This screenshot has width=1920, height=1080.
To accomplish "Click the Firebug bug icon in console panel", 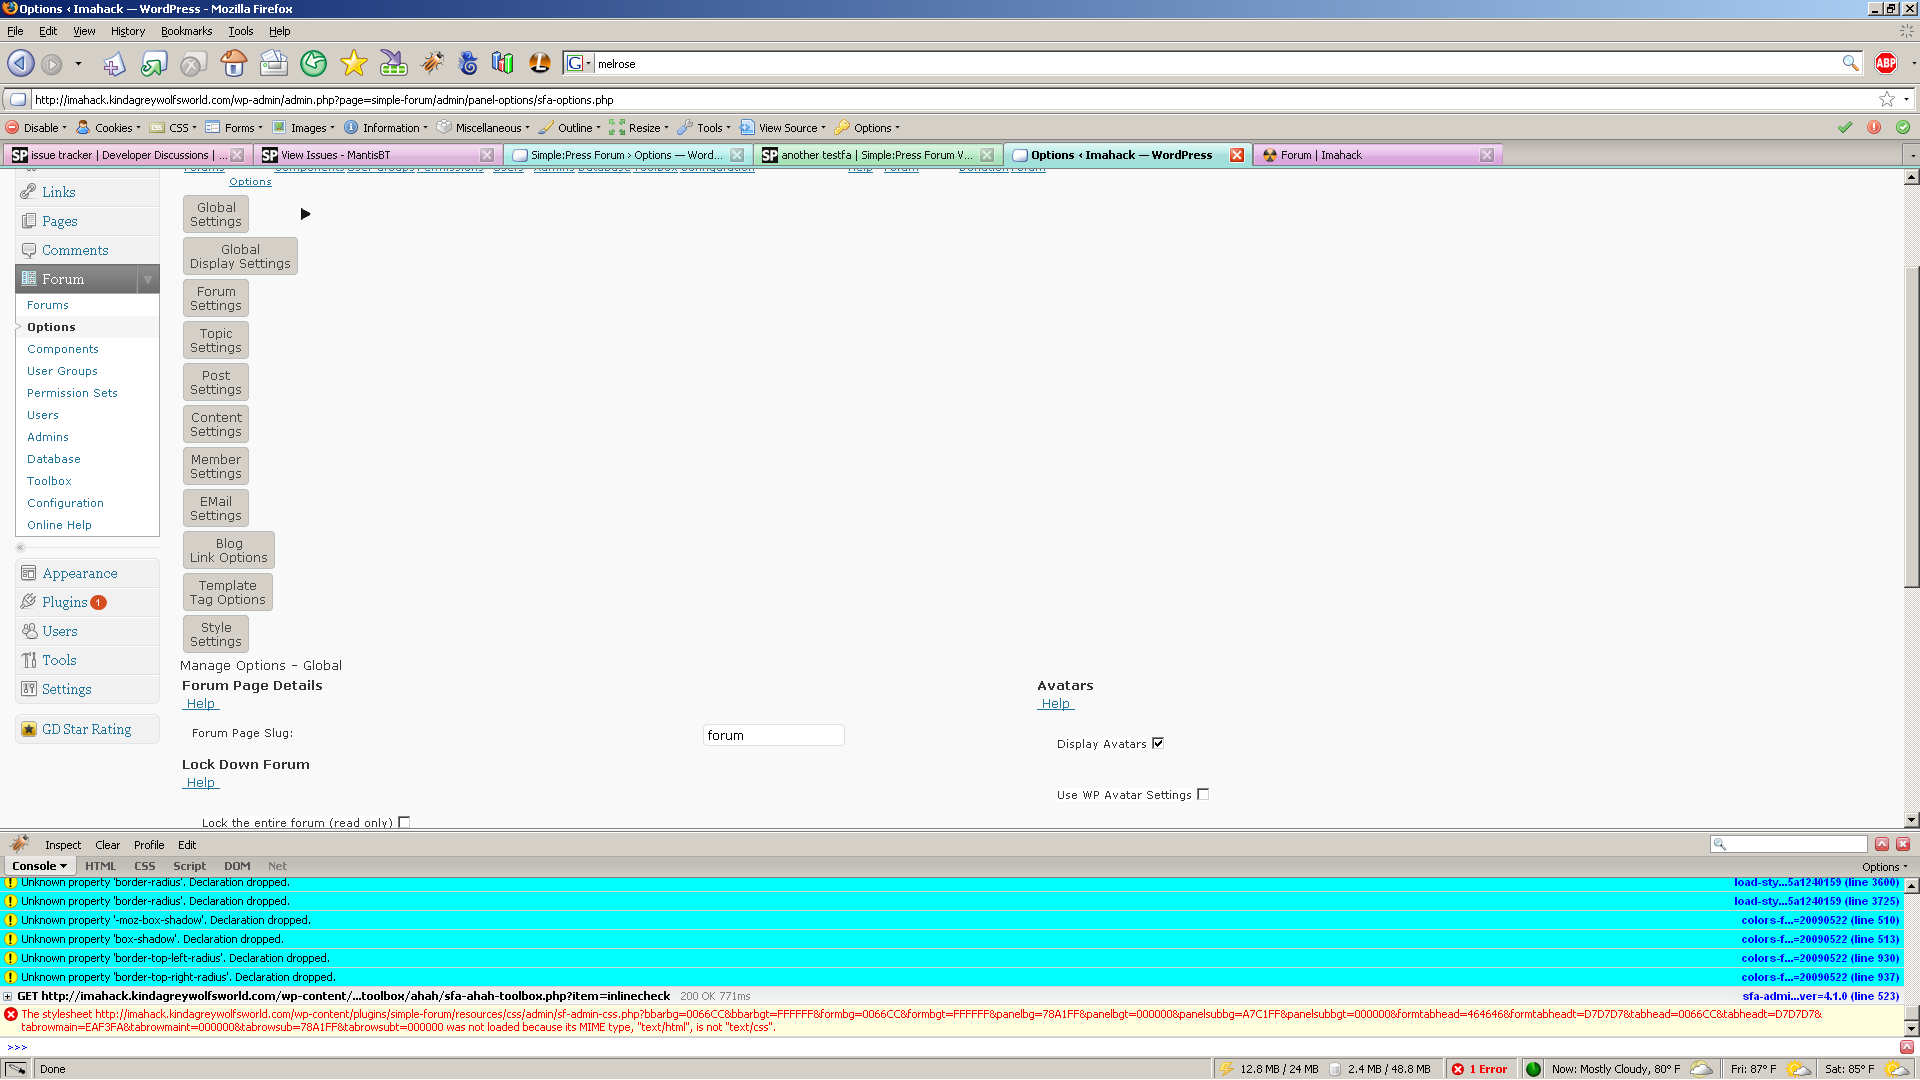I will coord(19,844).
